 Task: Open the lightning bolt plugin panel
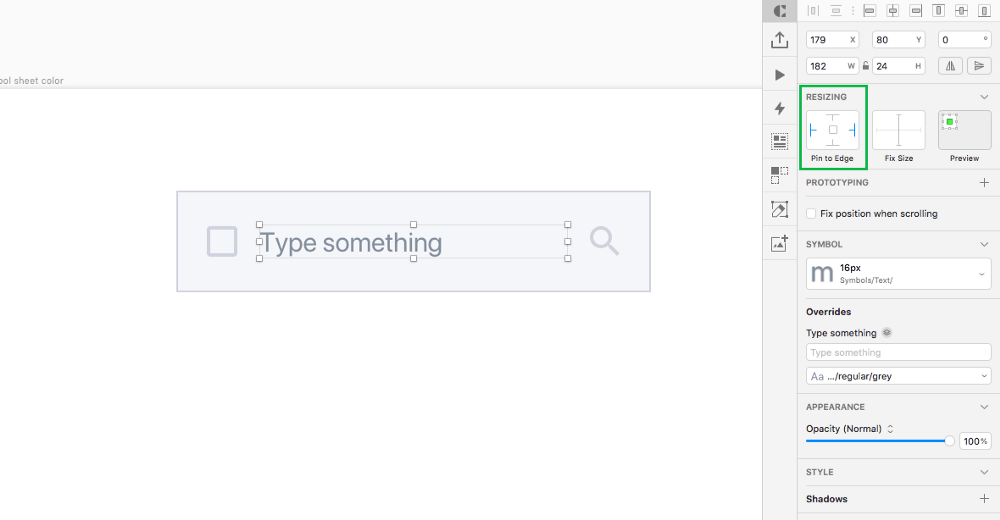[x=779, y=108]
